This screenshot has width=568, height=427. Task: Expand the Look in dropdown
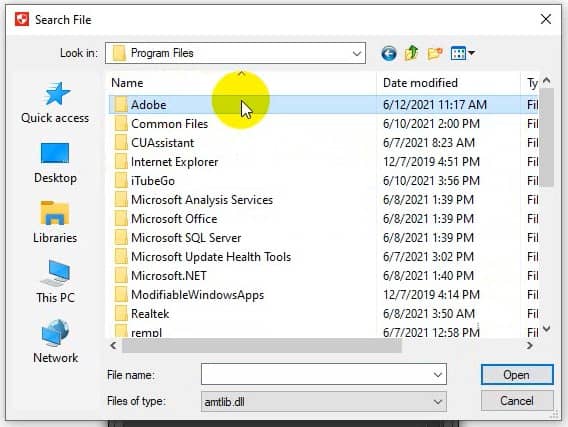356,54
